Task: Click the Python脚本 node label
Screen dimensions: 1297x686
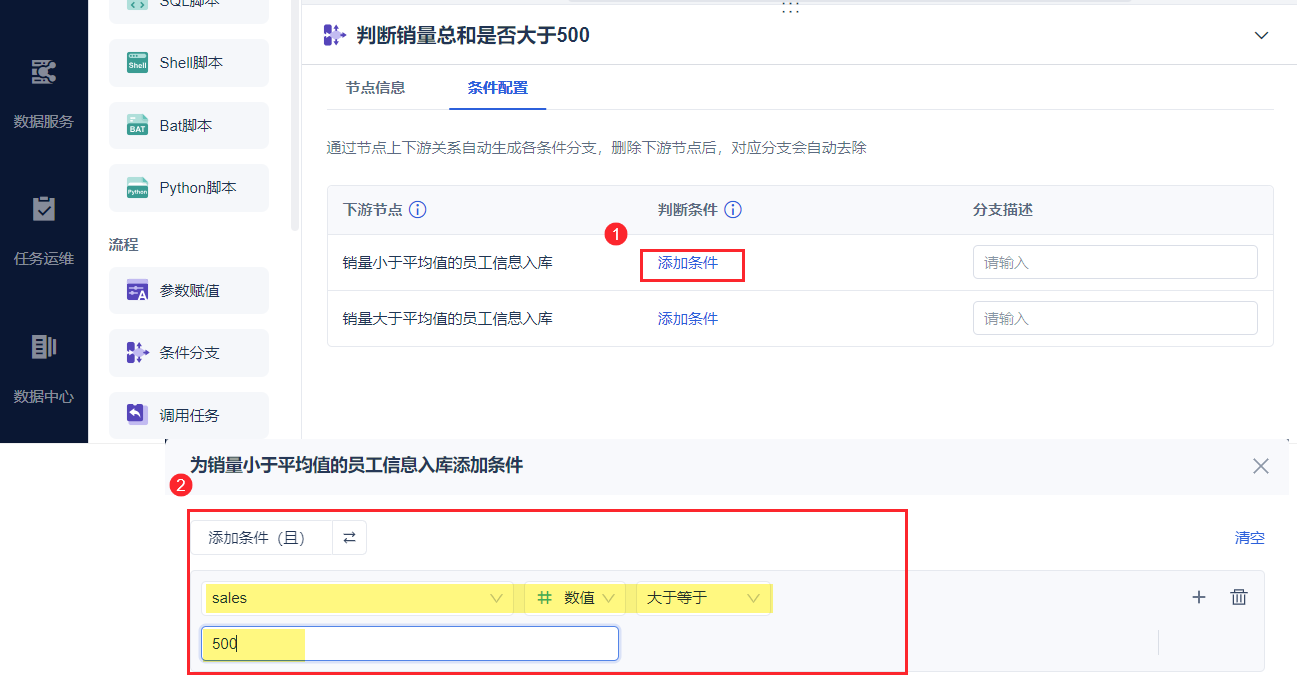Action: tap(198, 188)
